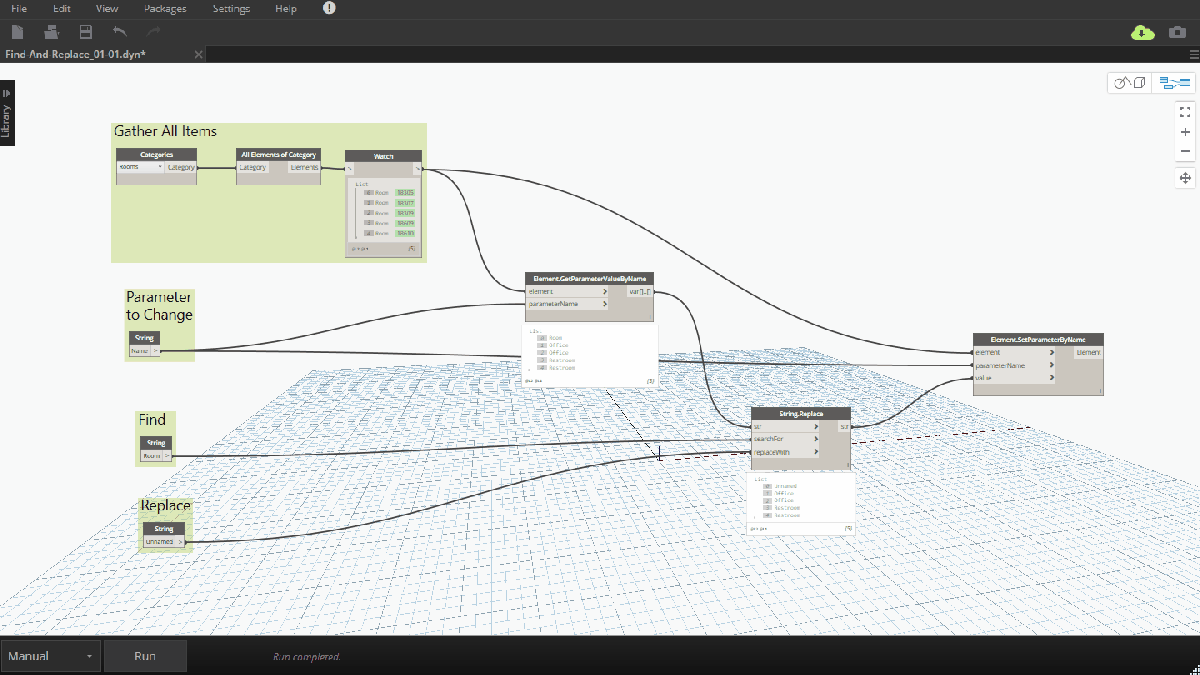The image size is (1200, 675).
Task: Open a file using the Open folder icon
Action: pos(50,31)
